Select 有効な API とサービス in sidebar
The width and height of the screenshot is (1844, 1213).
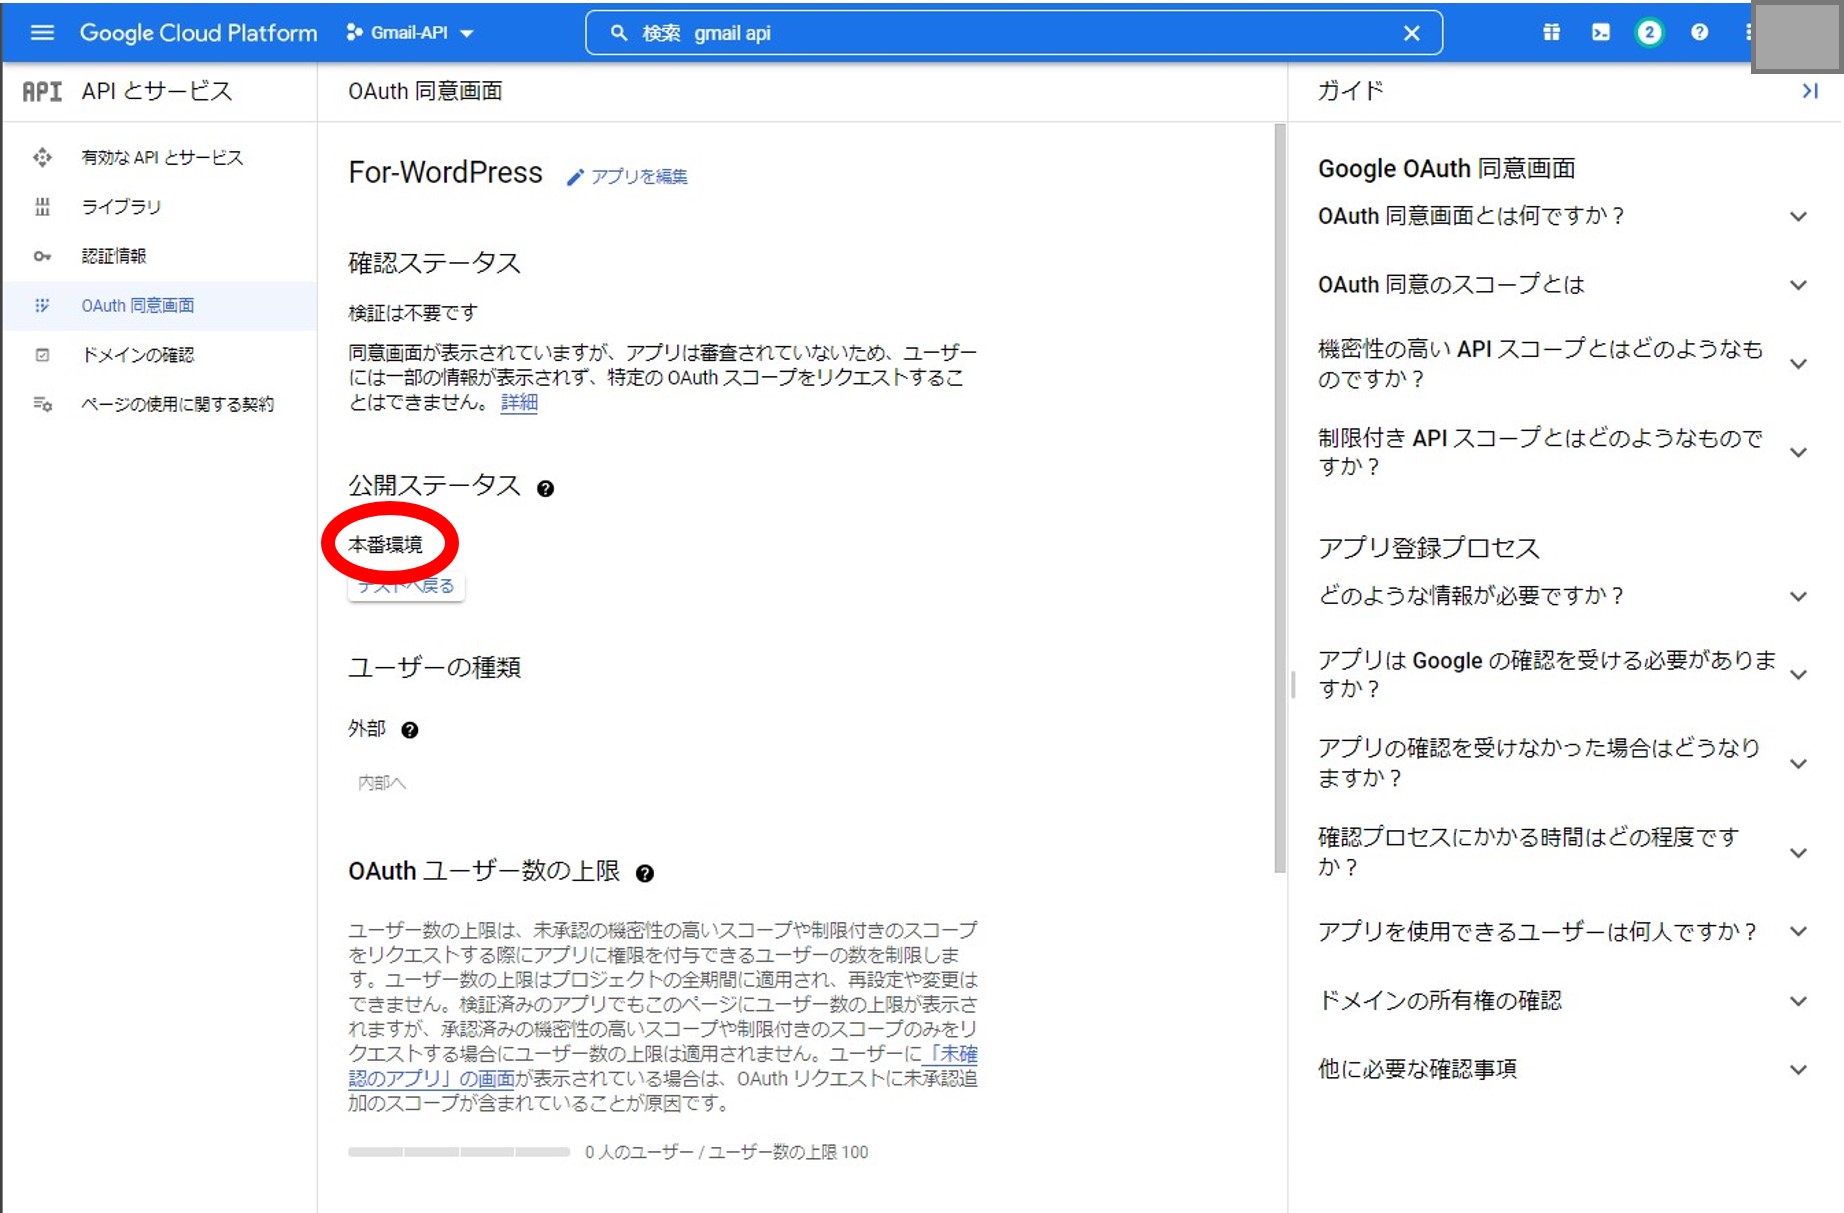[160, 157]
